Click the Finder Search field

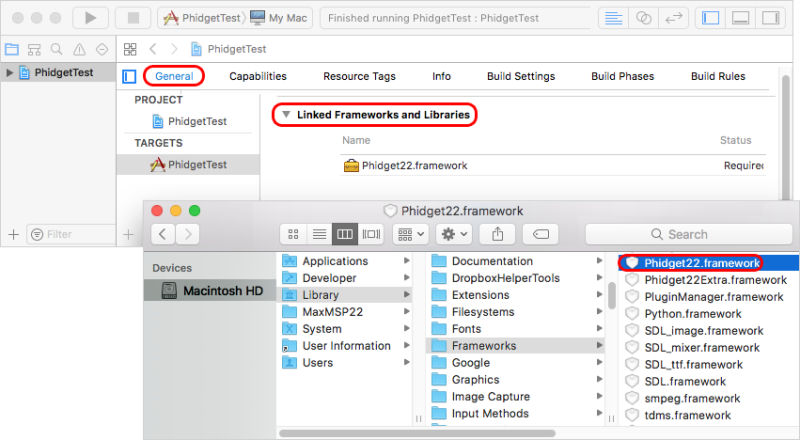(688, 234)
